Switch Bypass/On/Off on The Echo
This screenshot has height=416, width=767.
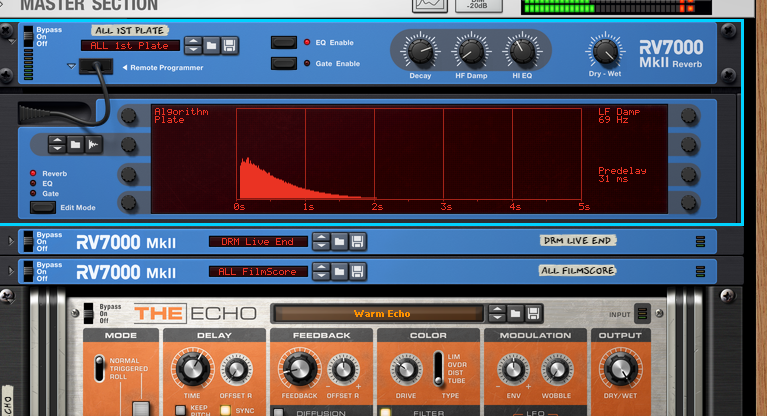(89, 313)
